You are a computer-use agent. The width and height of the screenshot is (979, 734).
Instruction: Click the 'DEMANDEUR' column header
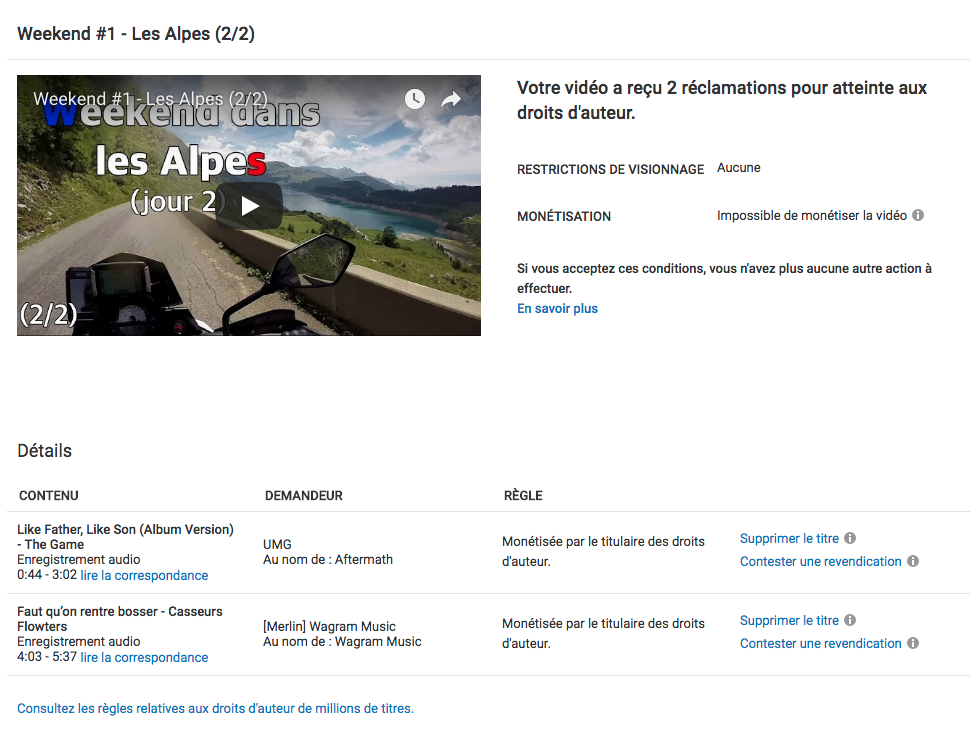click(x=303, y=496)
